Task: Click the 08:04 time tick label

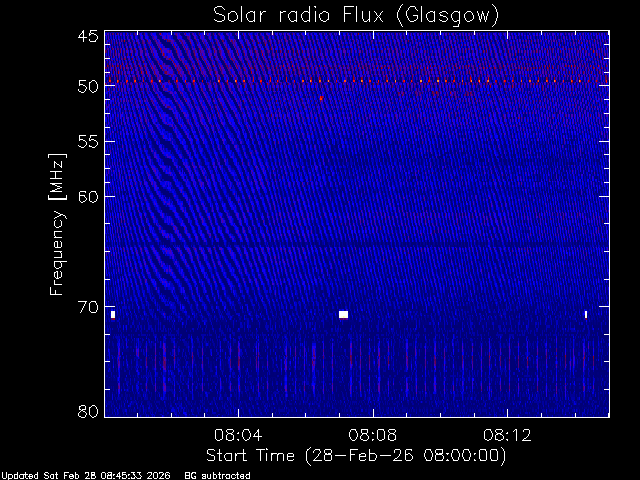Action: (238, 435)
